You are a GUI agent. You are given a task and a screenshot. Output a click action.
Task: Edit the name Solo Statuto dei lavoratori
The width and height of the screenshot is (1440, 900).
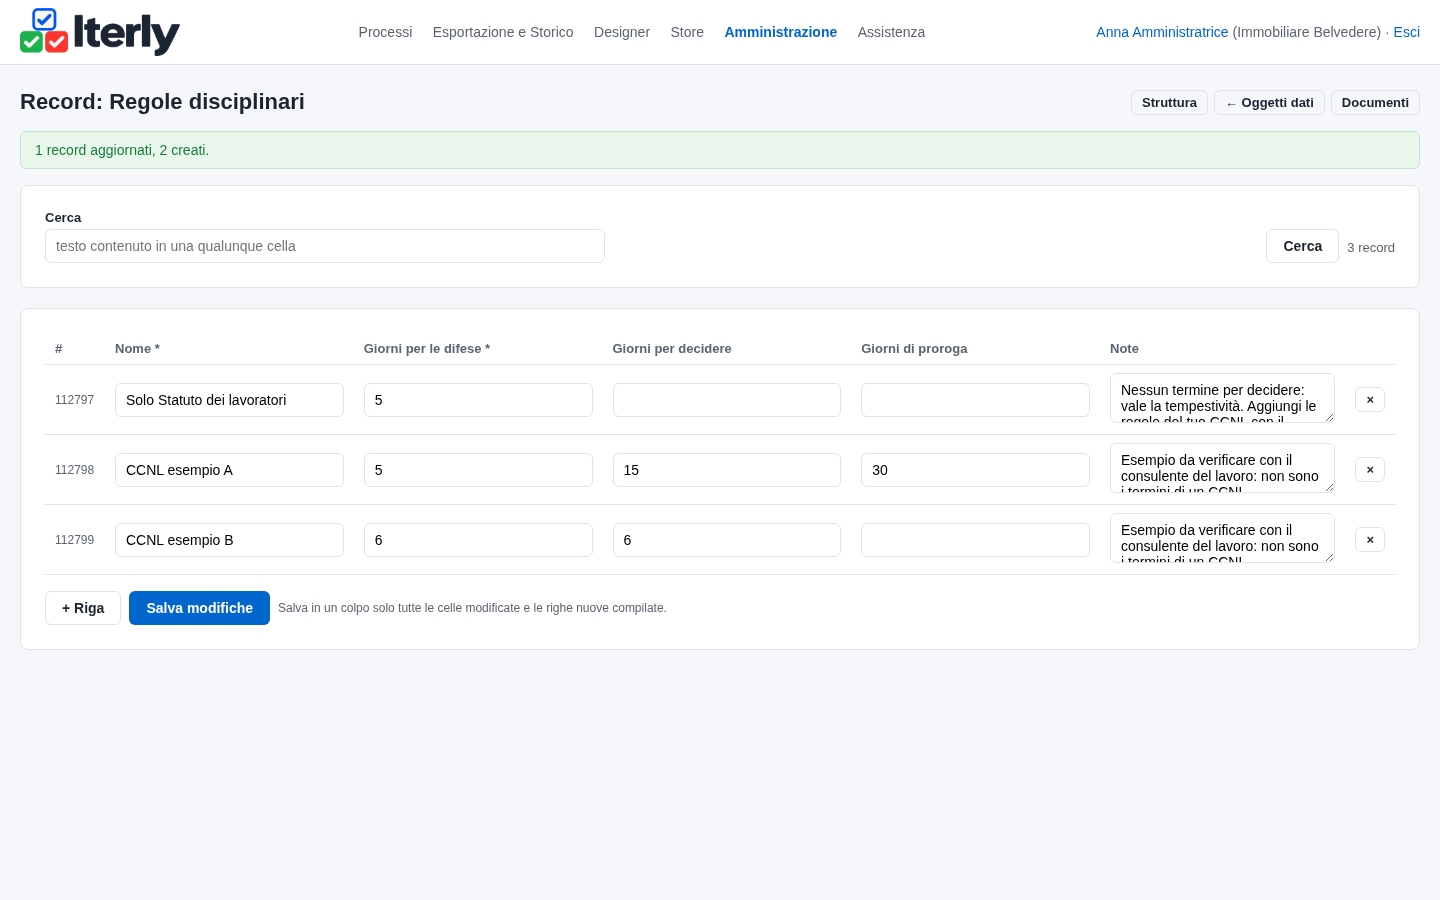coord(229,400)
